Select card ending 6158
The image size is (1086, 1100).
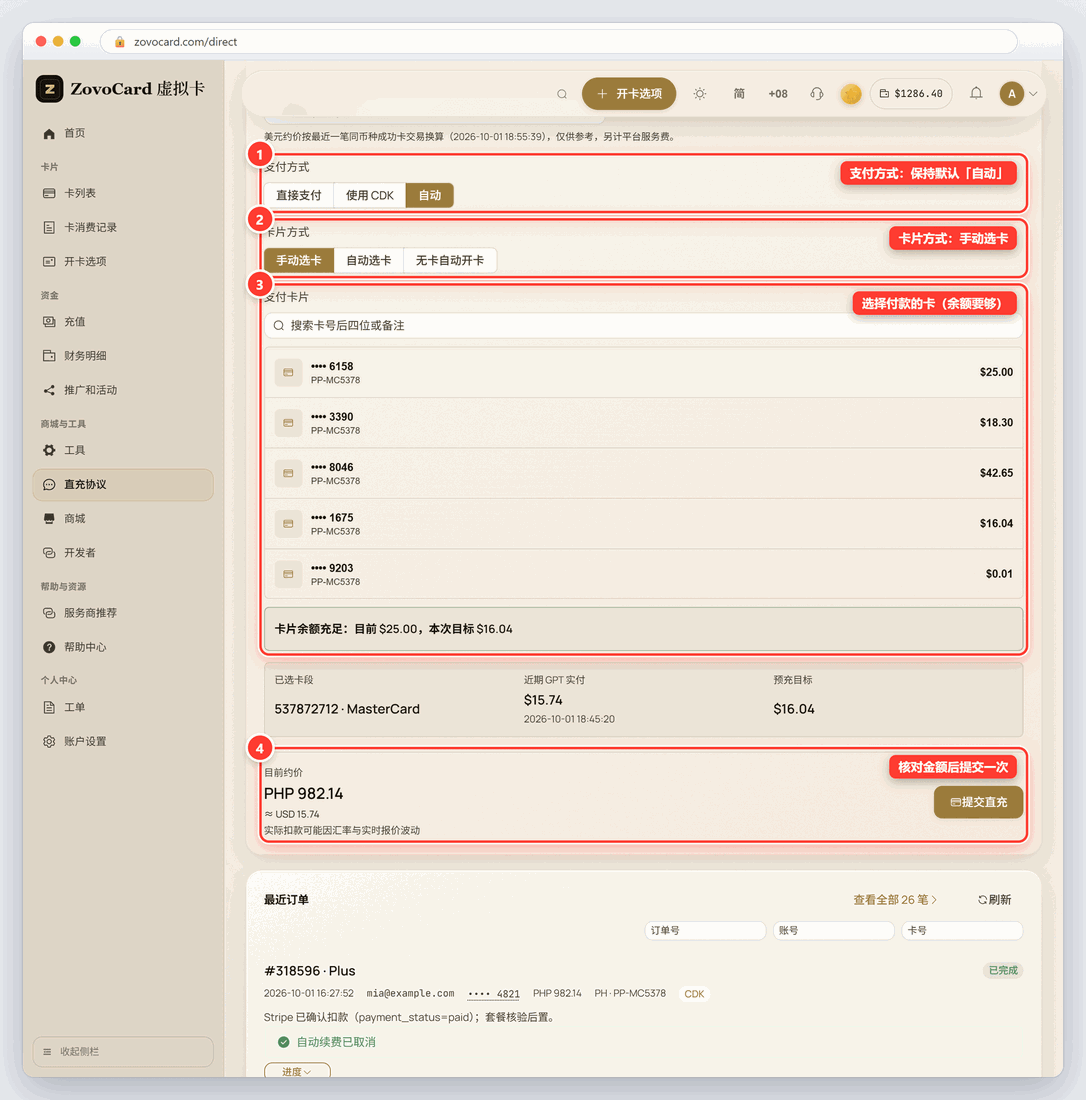[643, 373]
